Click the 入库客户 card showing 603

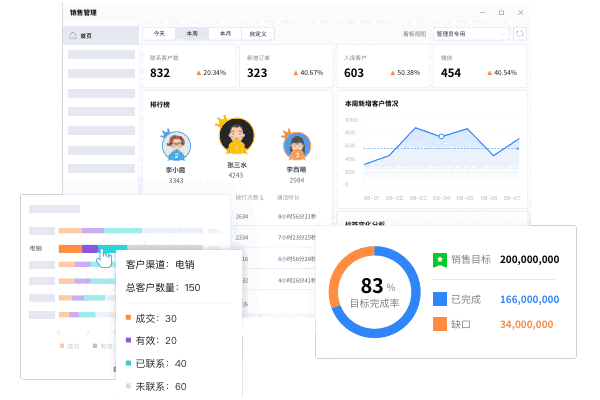383,66
